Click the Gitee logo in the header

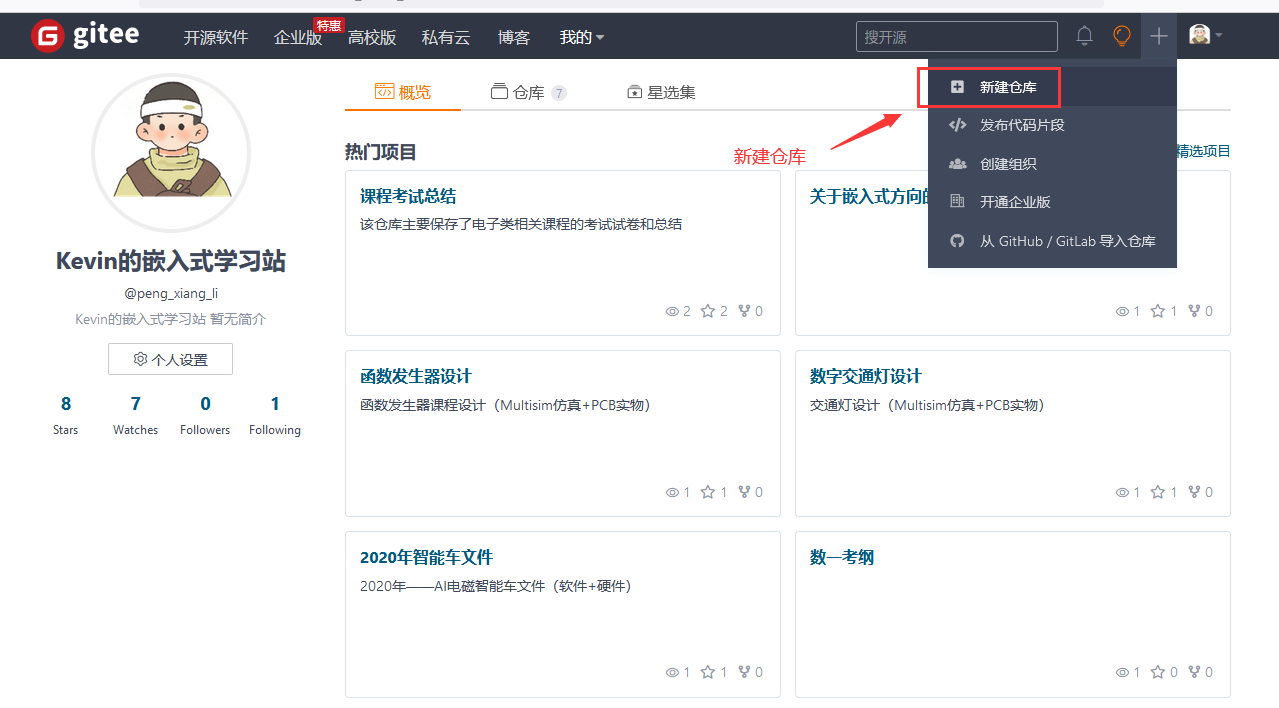85,36
